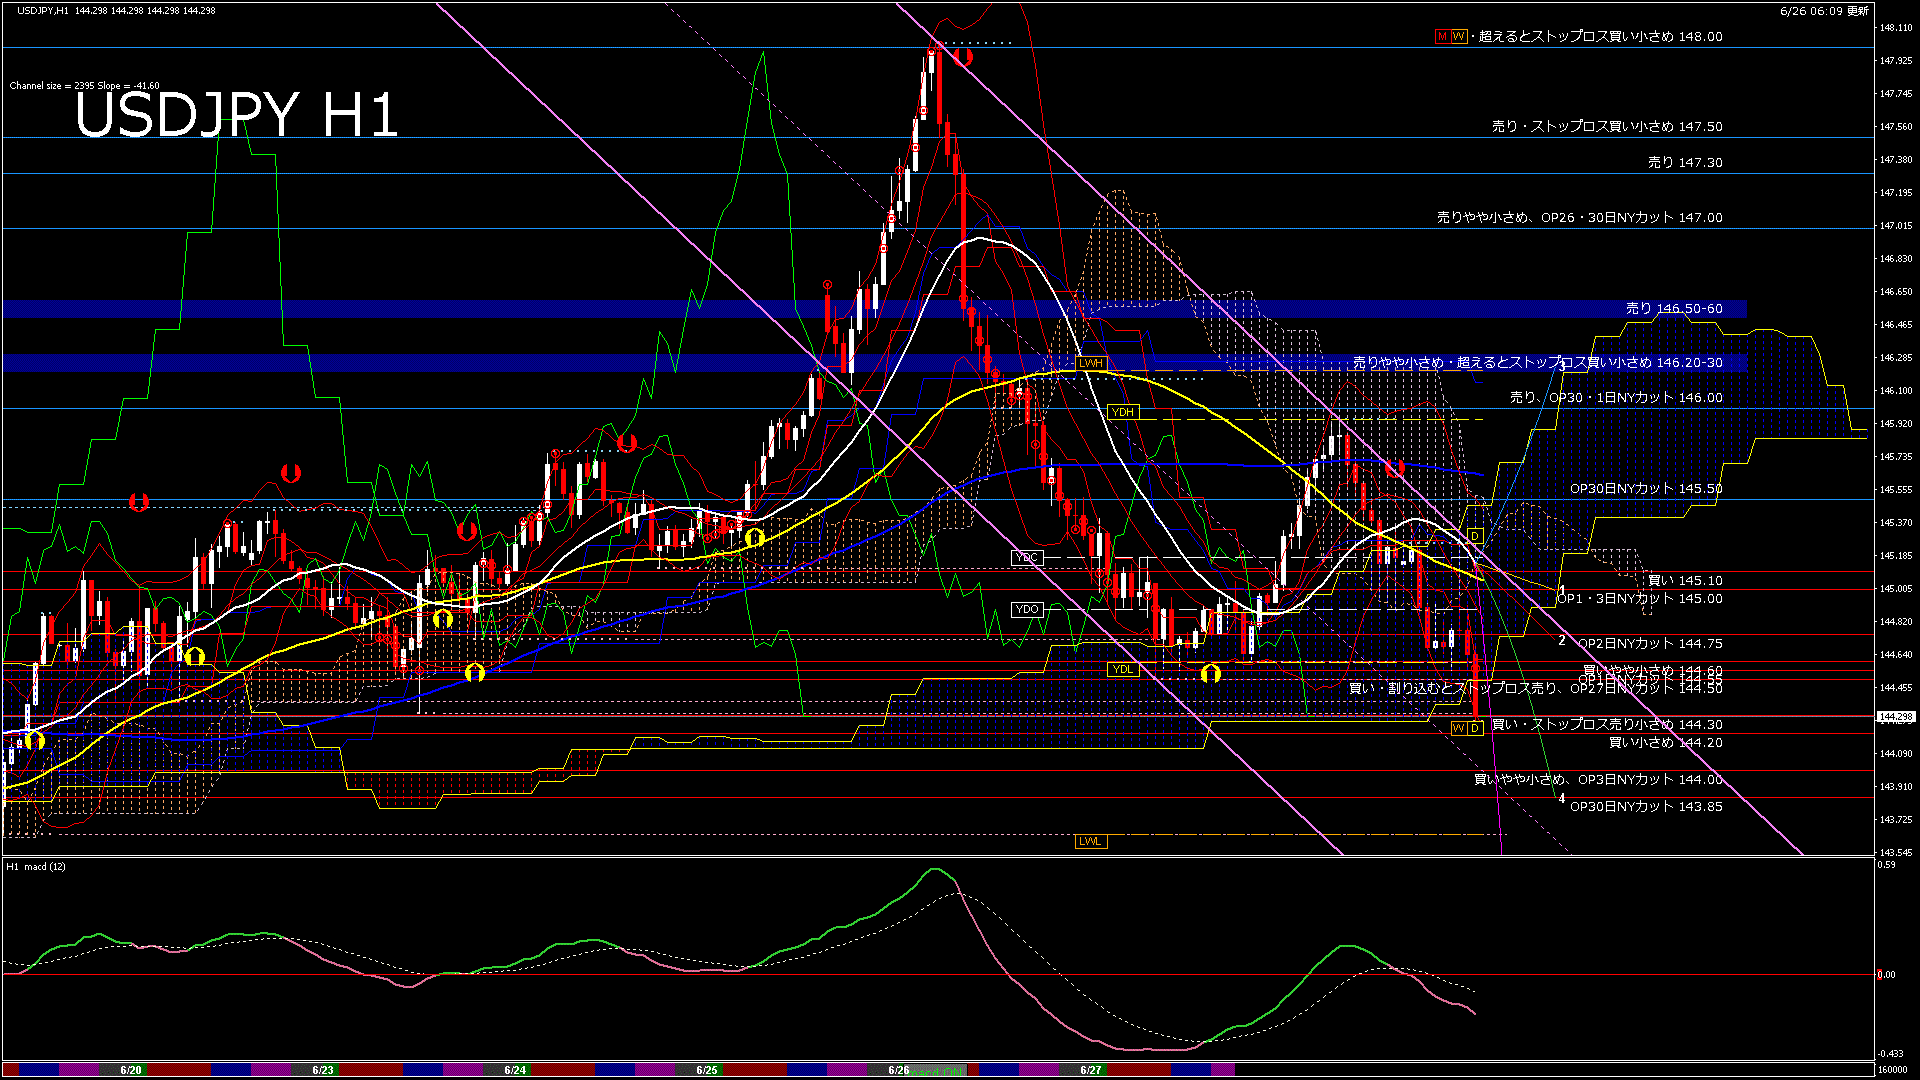Image resolution: width=1920 pixels, height=1080 pixels.
Task: Click the 'USDJPY,H1' symbol header text
Action: coord(43,10)
